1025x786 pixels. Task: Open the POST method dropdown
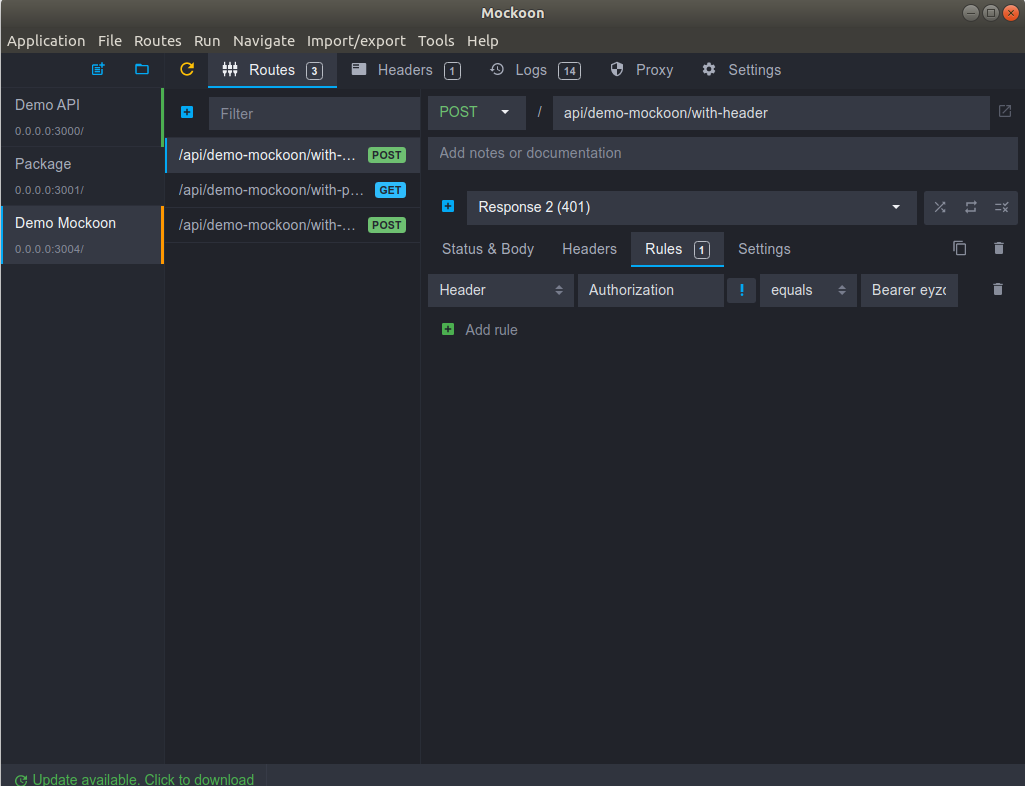(x=477, y=112)
